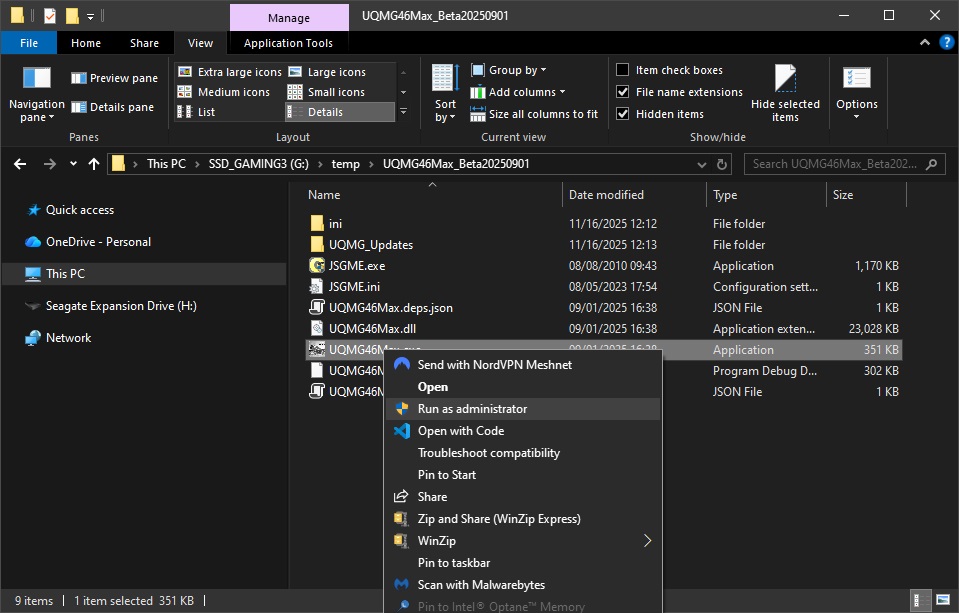Viewport: 959px width, 613px height.
Task: Select OneDrive - Personal in sidebar
Action: [x=98, y=242]
